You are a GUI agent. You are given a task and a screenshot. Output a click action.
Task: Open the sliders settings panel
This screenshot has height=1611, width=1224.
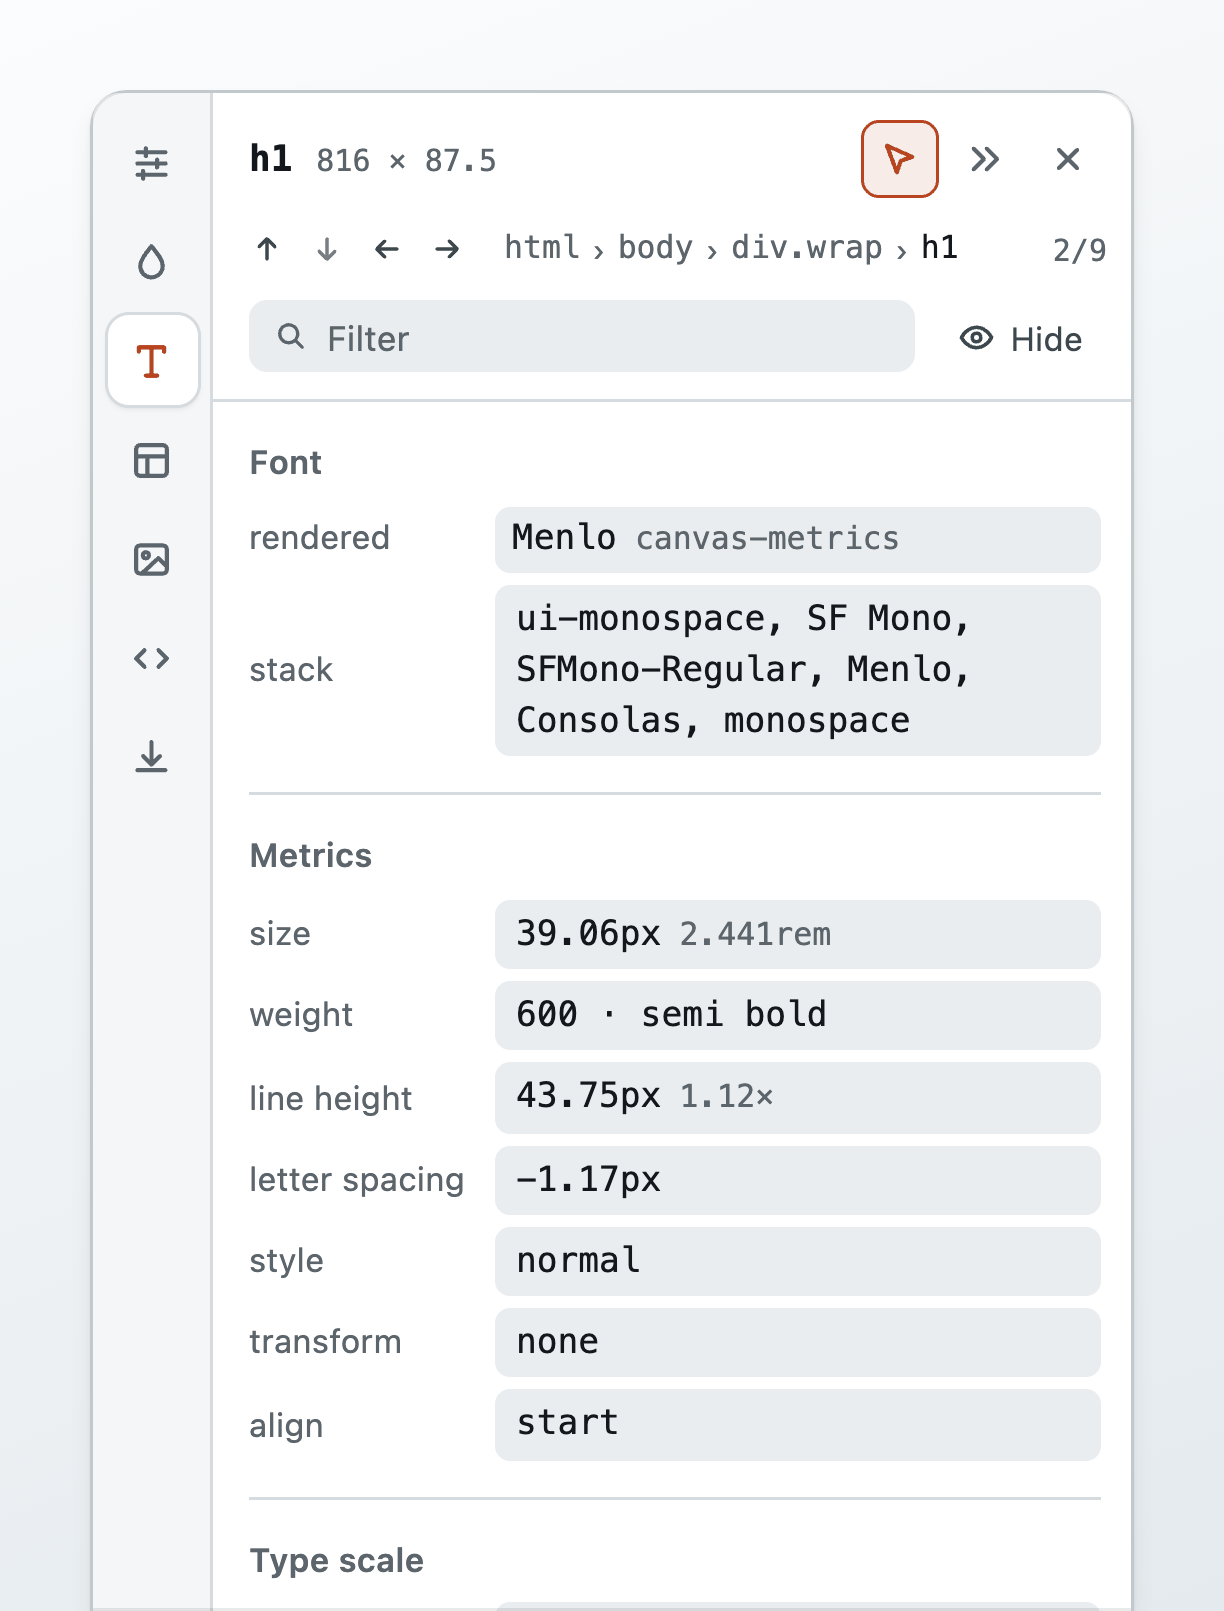[152, 163]
